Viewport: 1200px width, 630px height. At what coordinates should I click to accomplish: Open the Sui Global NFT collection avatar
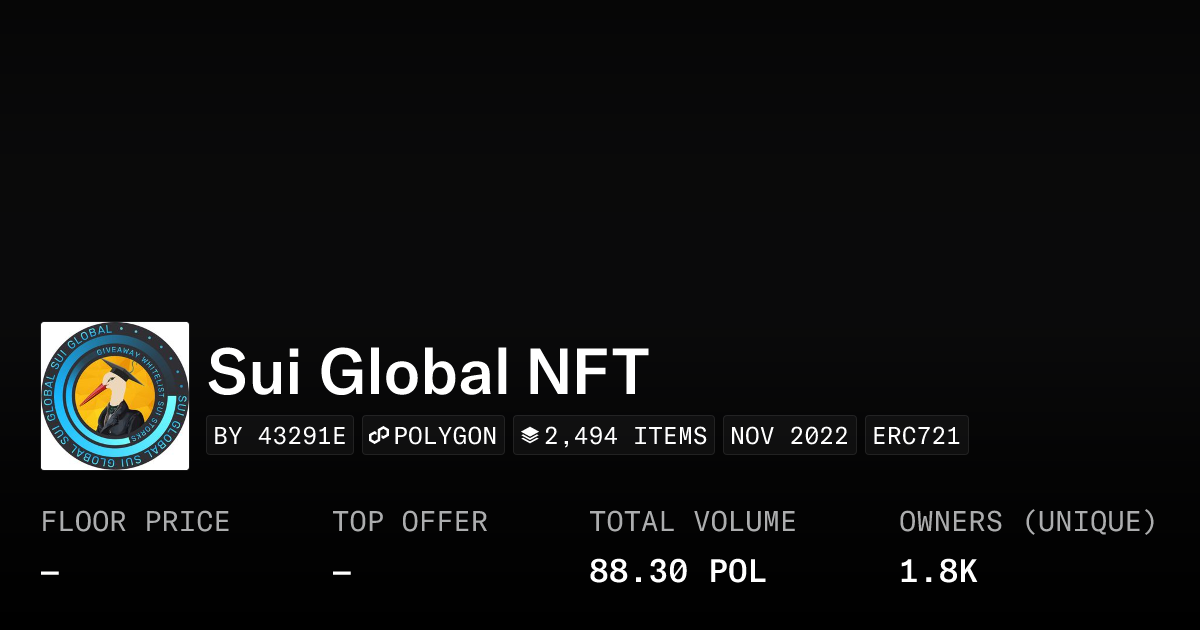point(115,396)
